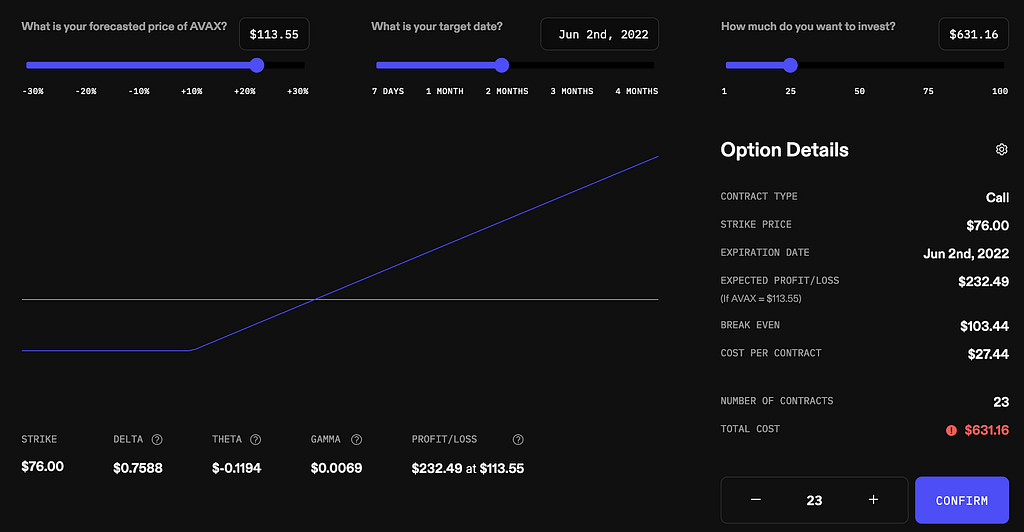The height and width of the screenshot is (532, 1024).
Task: Click the Delta value $0.7588
Action: [138, 468]
